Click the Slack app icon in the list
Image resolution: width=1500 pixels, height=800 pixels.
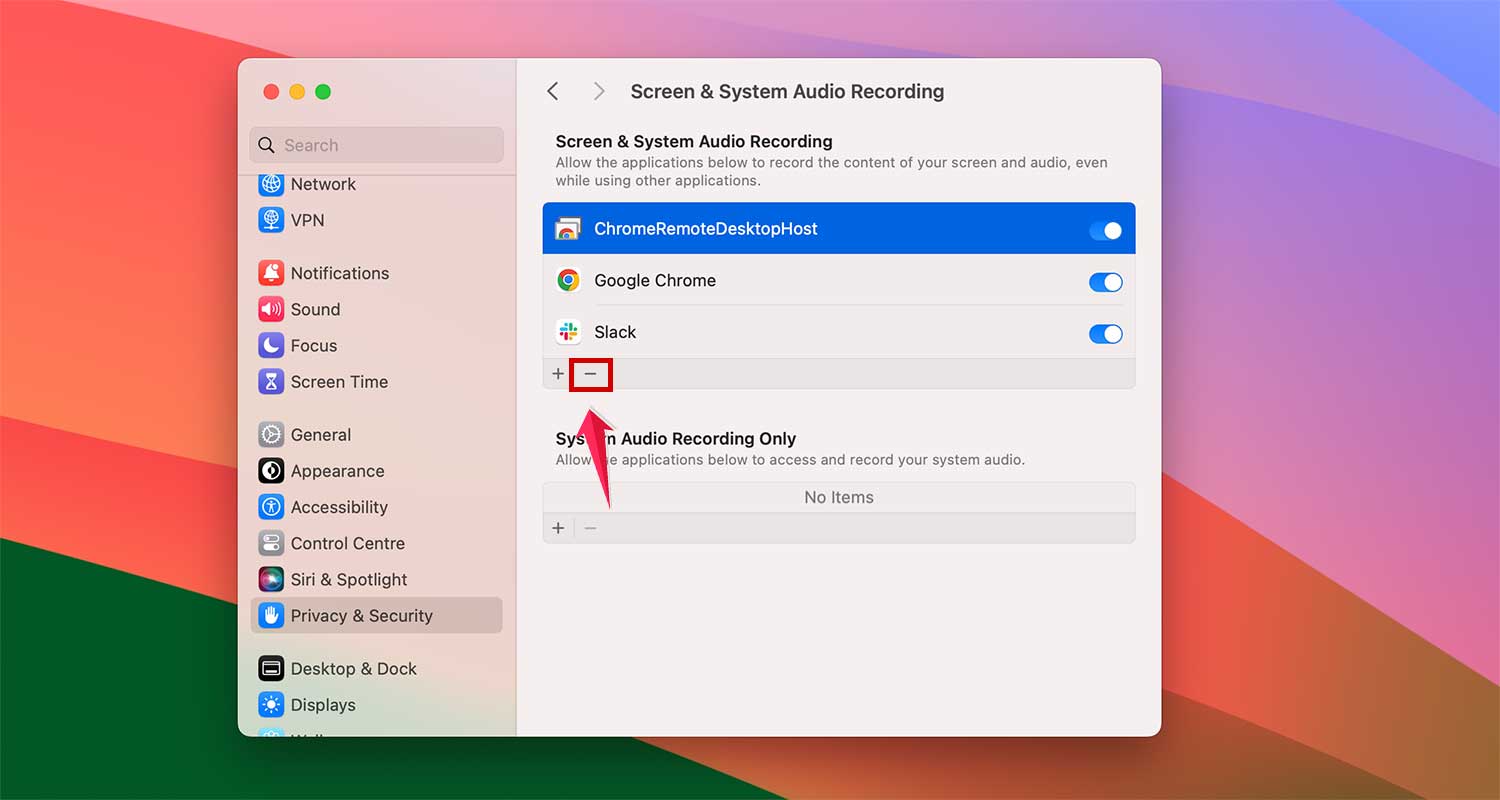coord(568,331)
